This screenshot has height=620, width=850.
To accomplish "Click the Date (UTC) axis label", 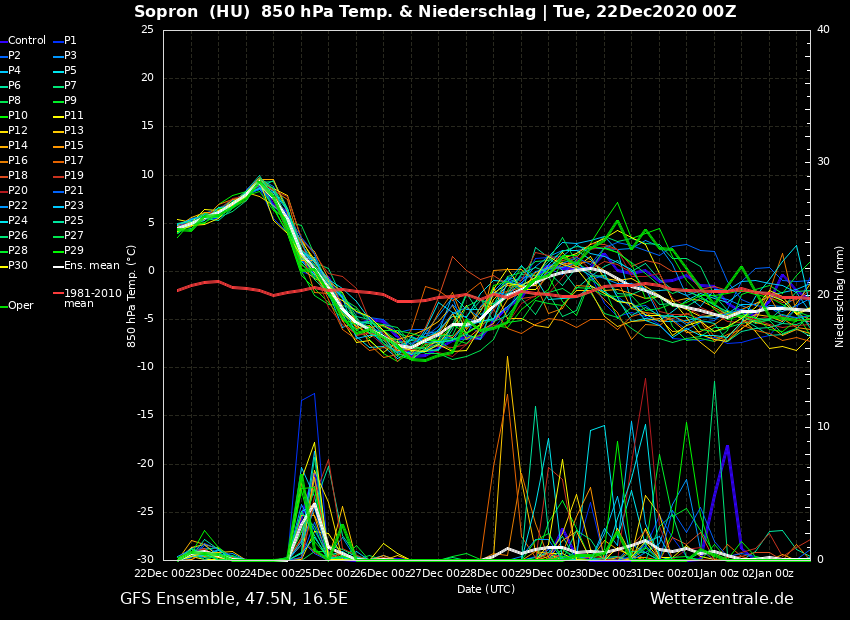I will point(486,590).
